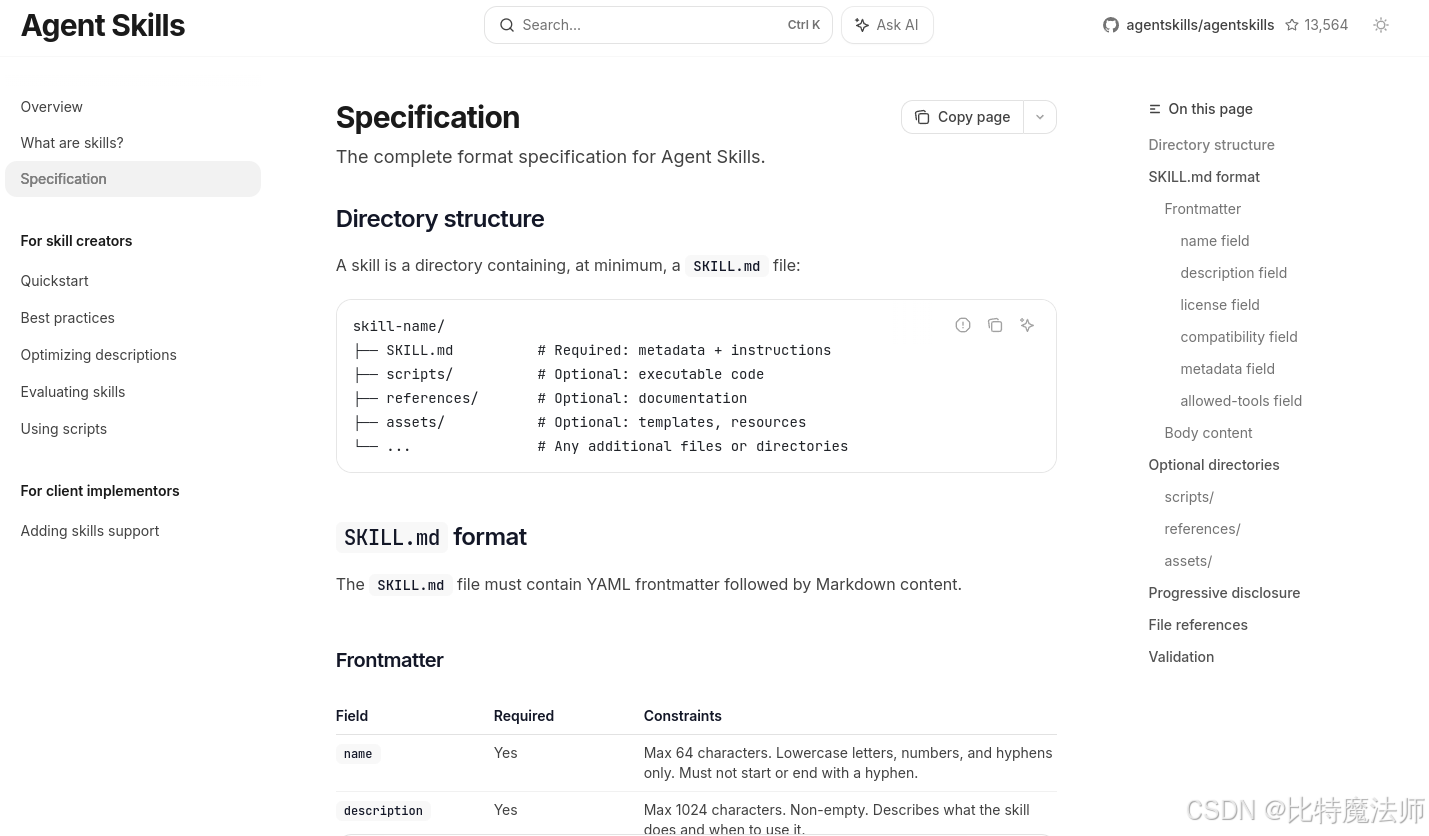
Task: Open Evaluating skills page
Action: 73,392
